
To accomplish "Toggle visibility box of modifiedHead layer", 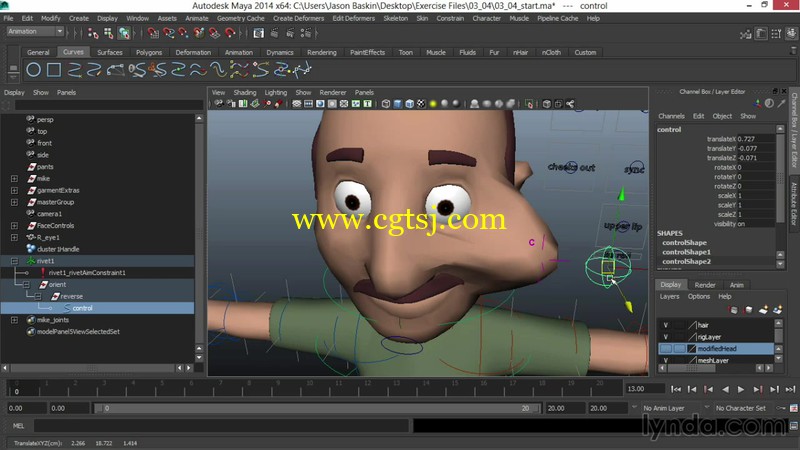I will pos(665,348).
